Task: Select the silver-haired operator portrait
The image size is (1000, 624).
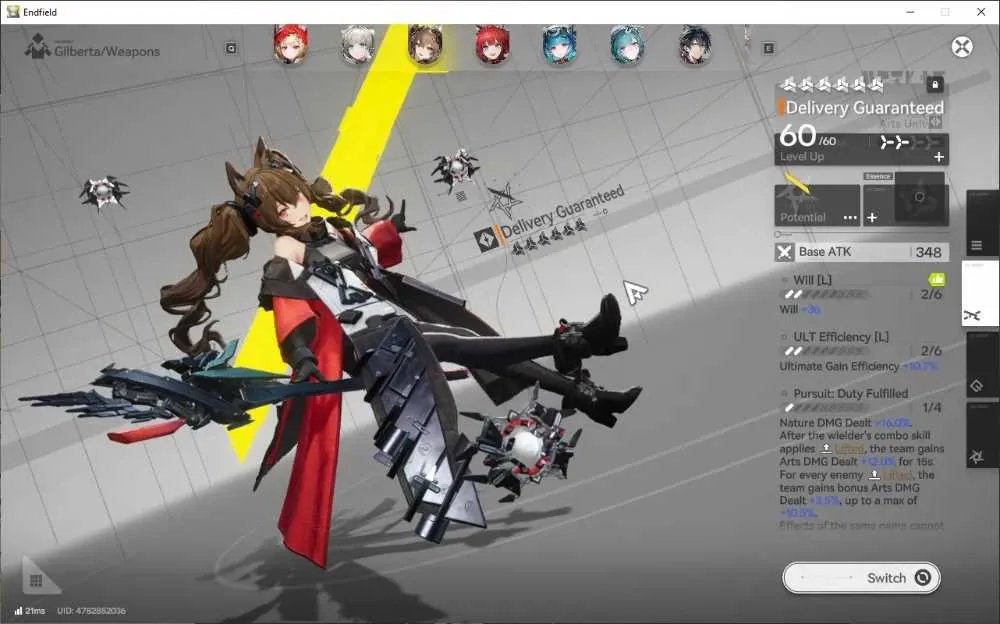Action: pyautogui.click(x=357, y=45)
